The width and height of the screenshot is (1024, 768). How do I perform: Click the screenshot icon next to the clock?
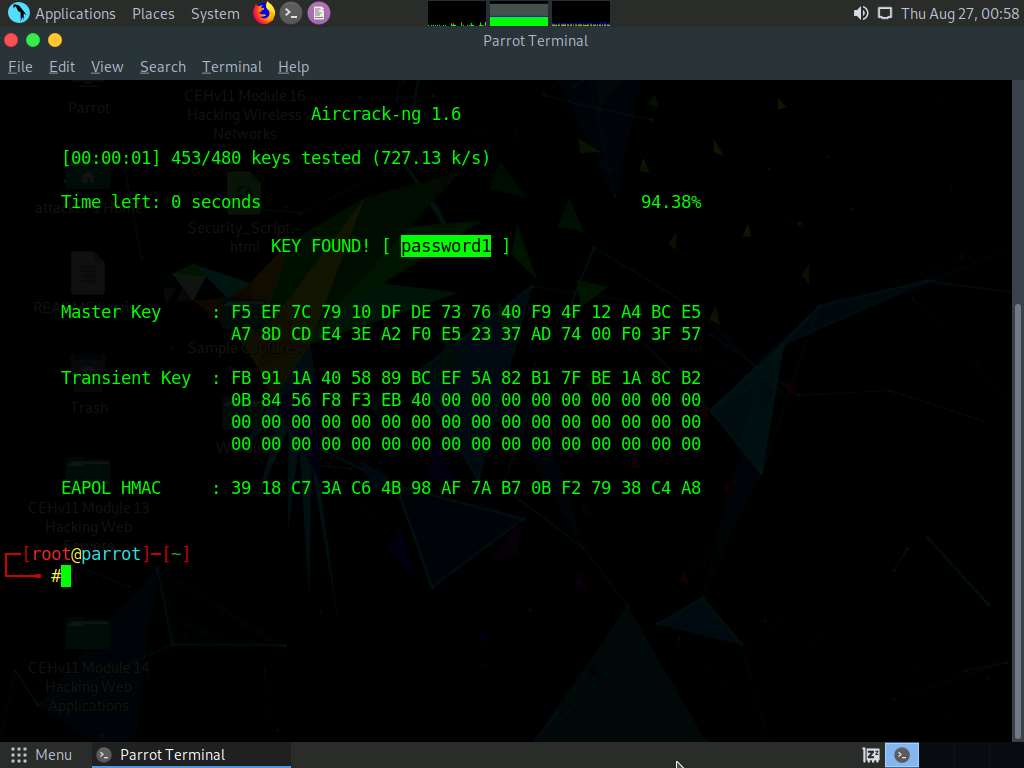[886, 13]
